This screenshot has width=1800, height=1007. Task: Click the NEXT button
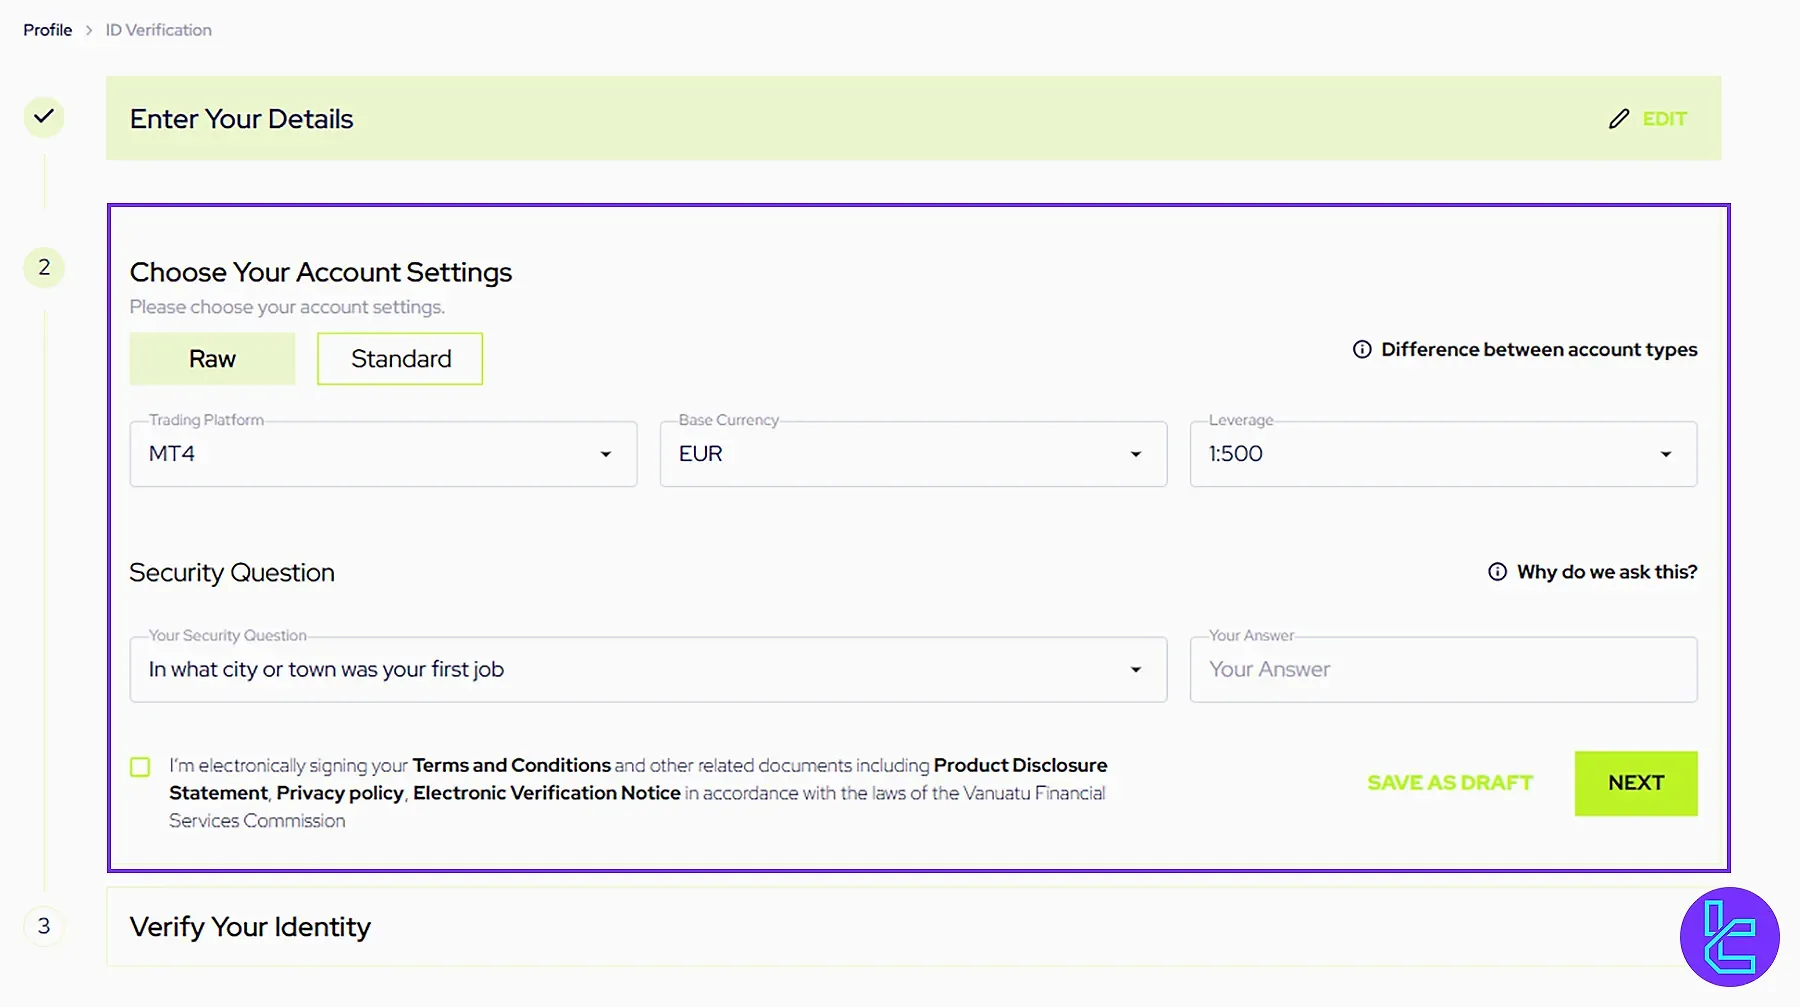coord(1636,783)
